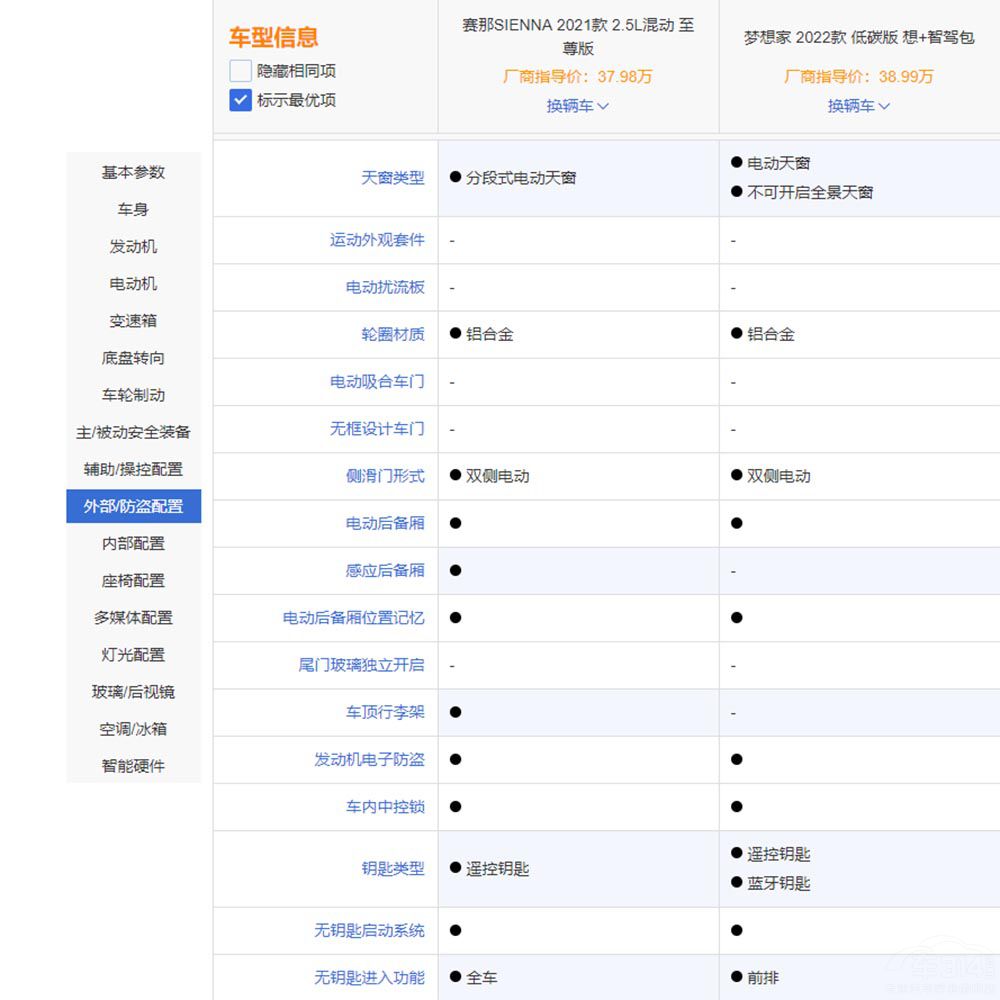Open the 主/被动安全装备 section

(133, 431)
